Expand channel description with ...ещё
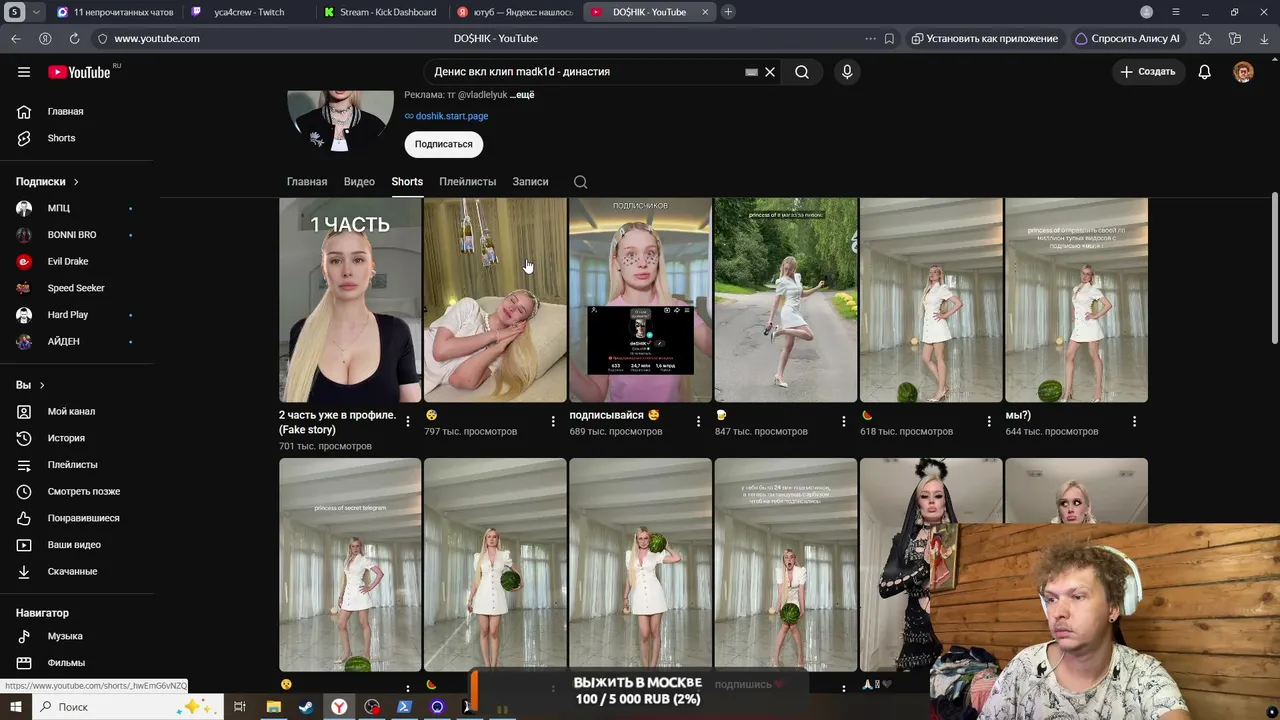1280x720 pixels. (522, 95)
